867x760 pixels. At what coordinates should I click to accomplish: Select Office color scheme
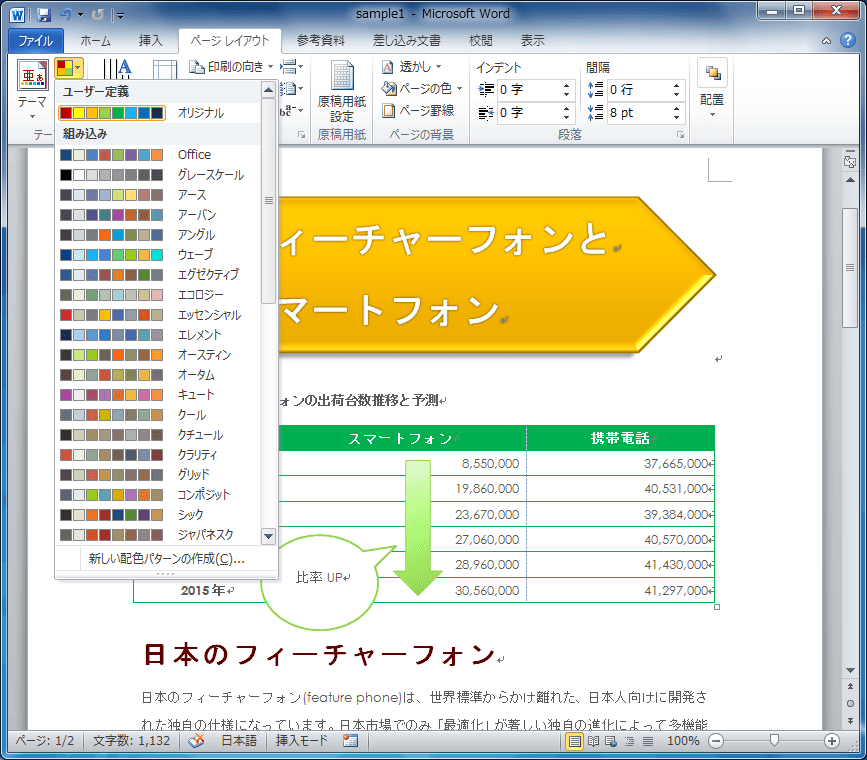(158, 154)
